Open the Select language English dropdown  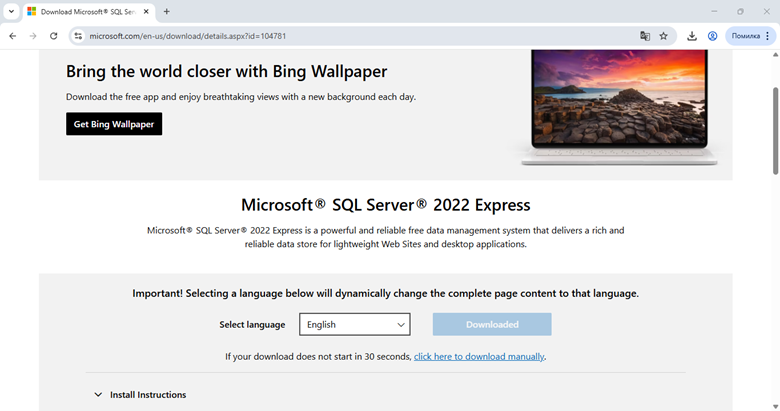[x=355, y=324]
